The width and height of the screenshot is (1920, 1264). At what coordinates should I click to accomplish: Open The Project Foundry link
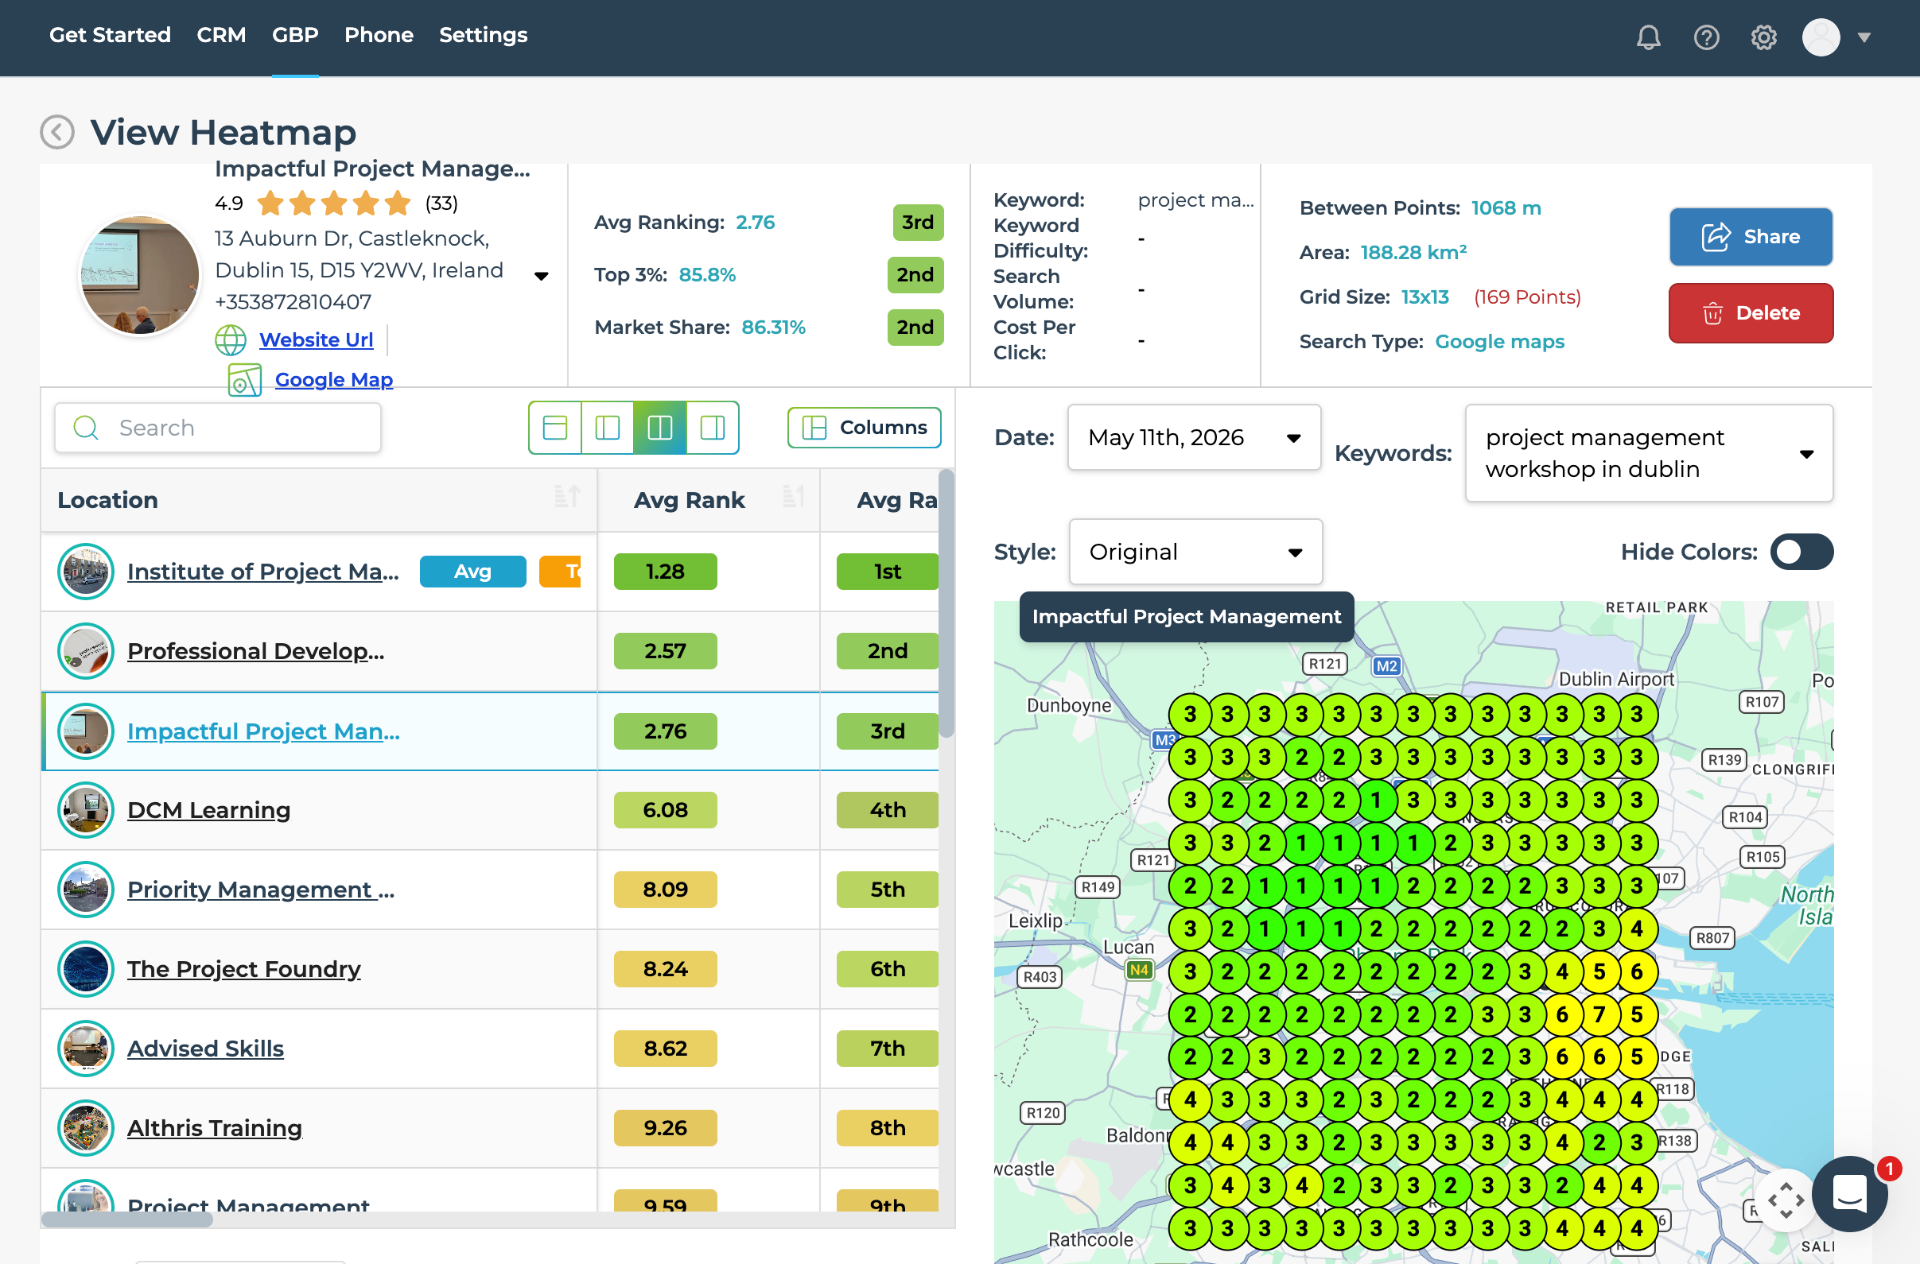tap(244, 969)
